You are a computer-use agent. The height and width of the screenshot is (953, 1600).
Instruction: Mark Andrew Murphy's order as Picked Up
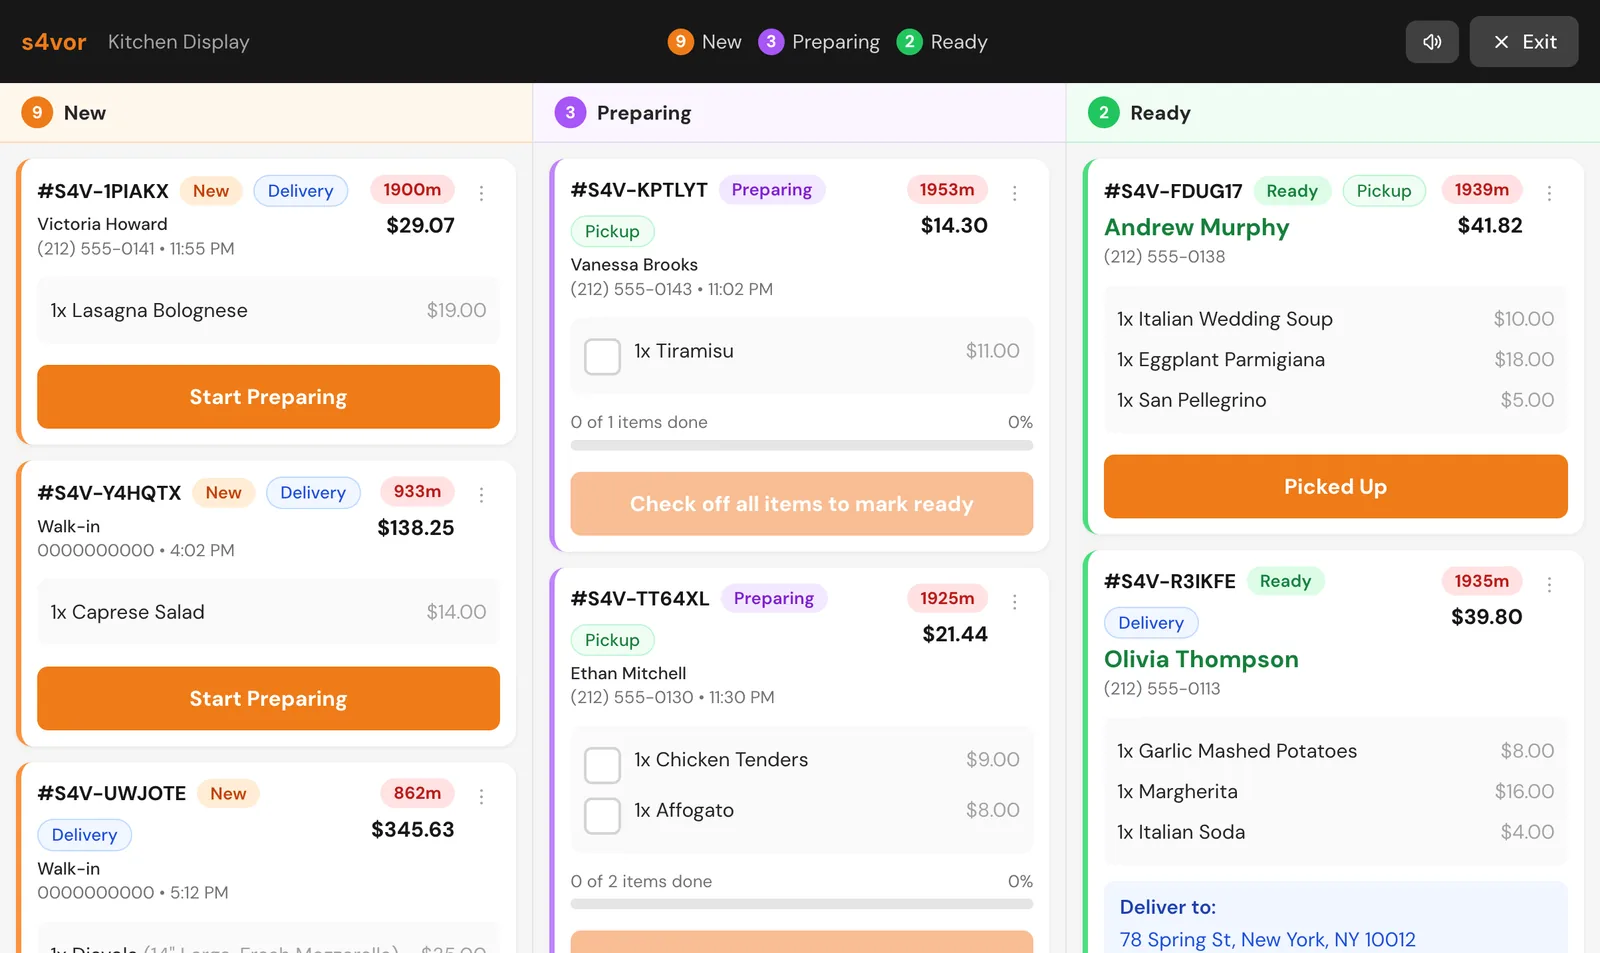coord(1335,487)
